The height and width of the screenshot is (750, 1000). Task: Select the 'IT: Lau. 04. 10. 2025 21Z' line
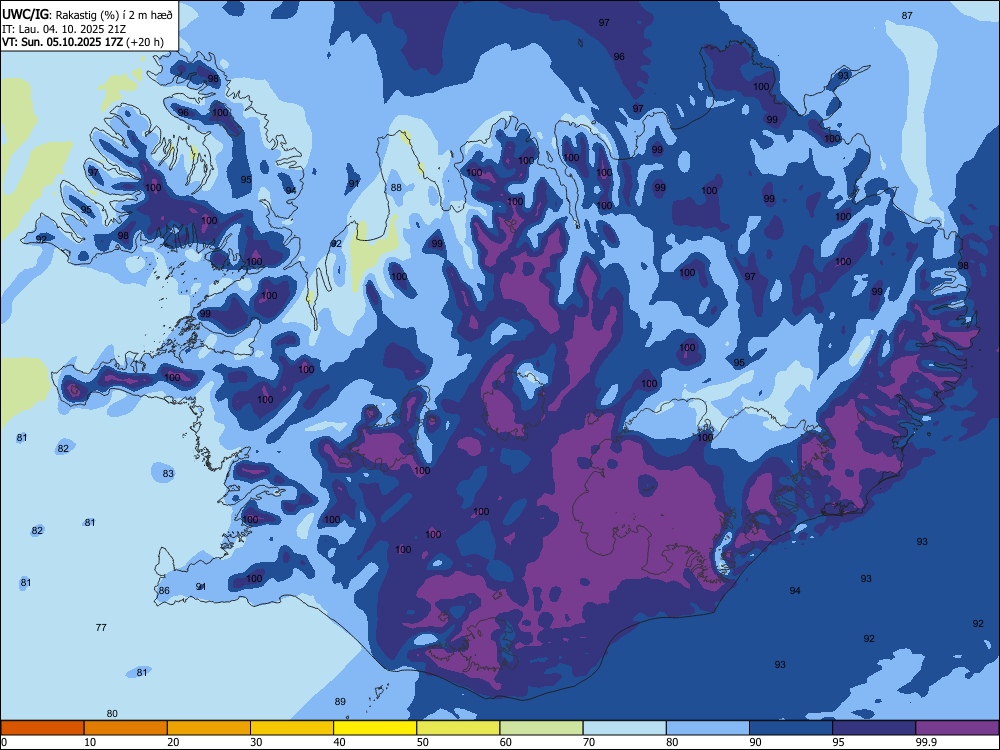point(64,29)
